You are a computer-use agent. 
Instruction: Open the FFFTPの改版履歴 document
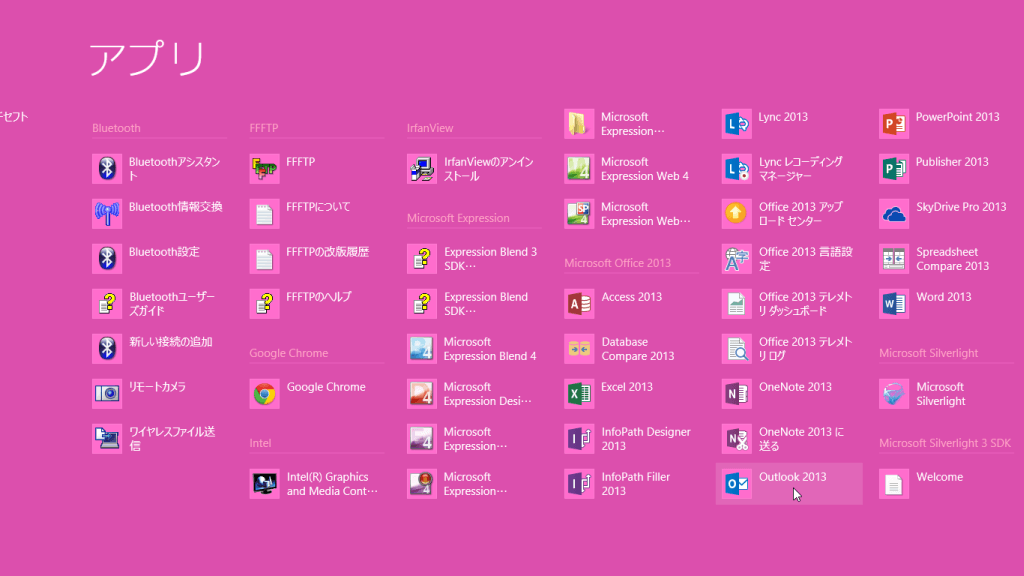pos(310,259)
